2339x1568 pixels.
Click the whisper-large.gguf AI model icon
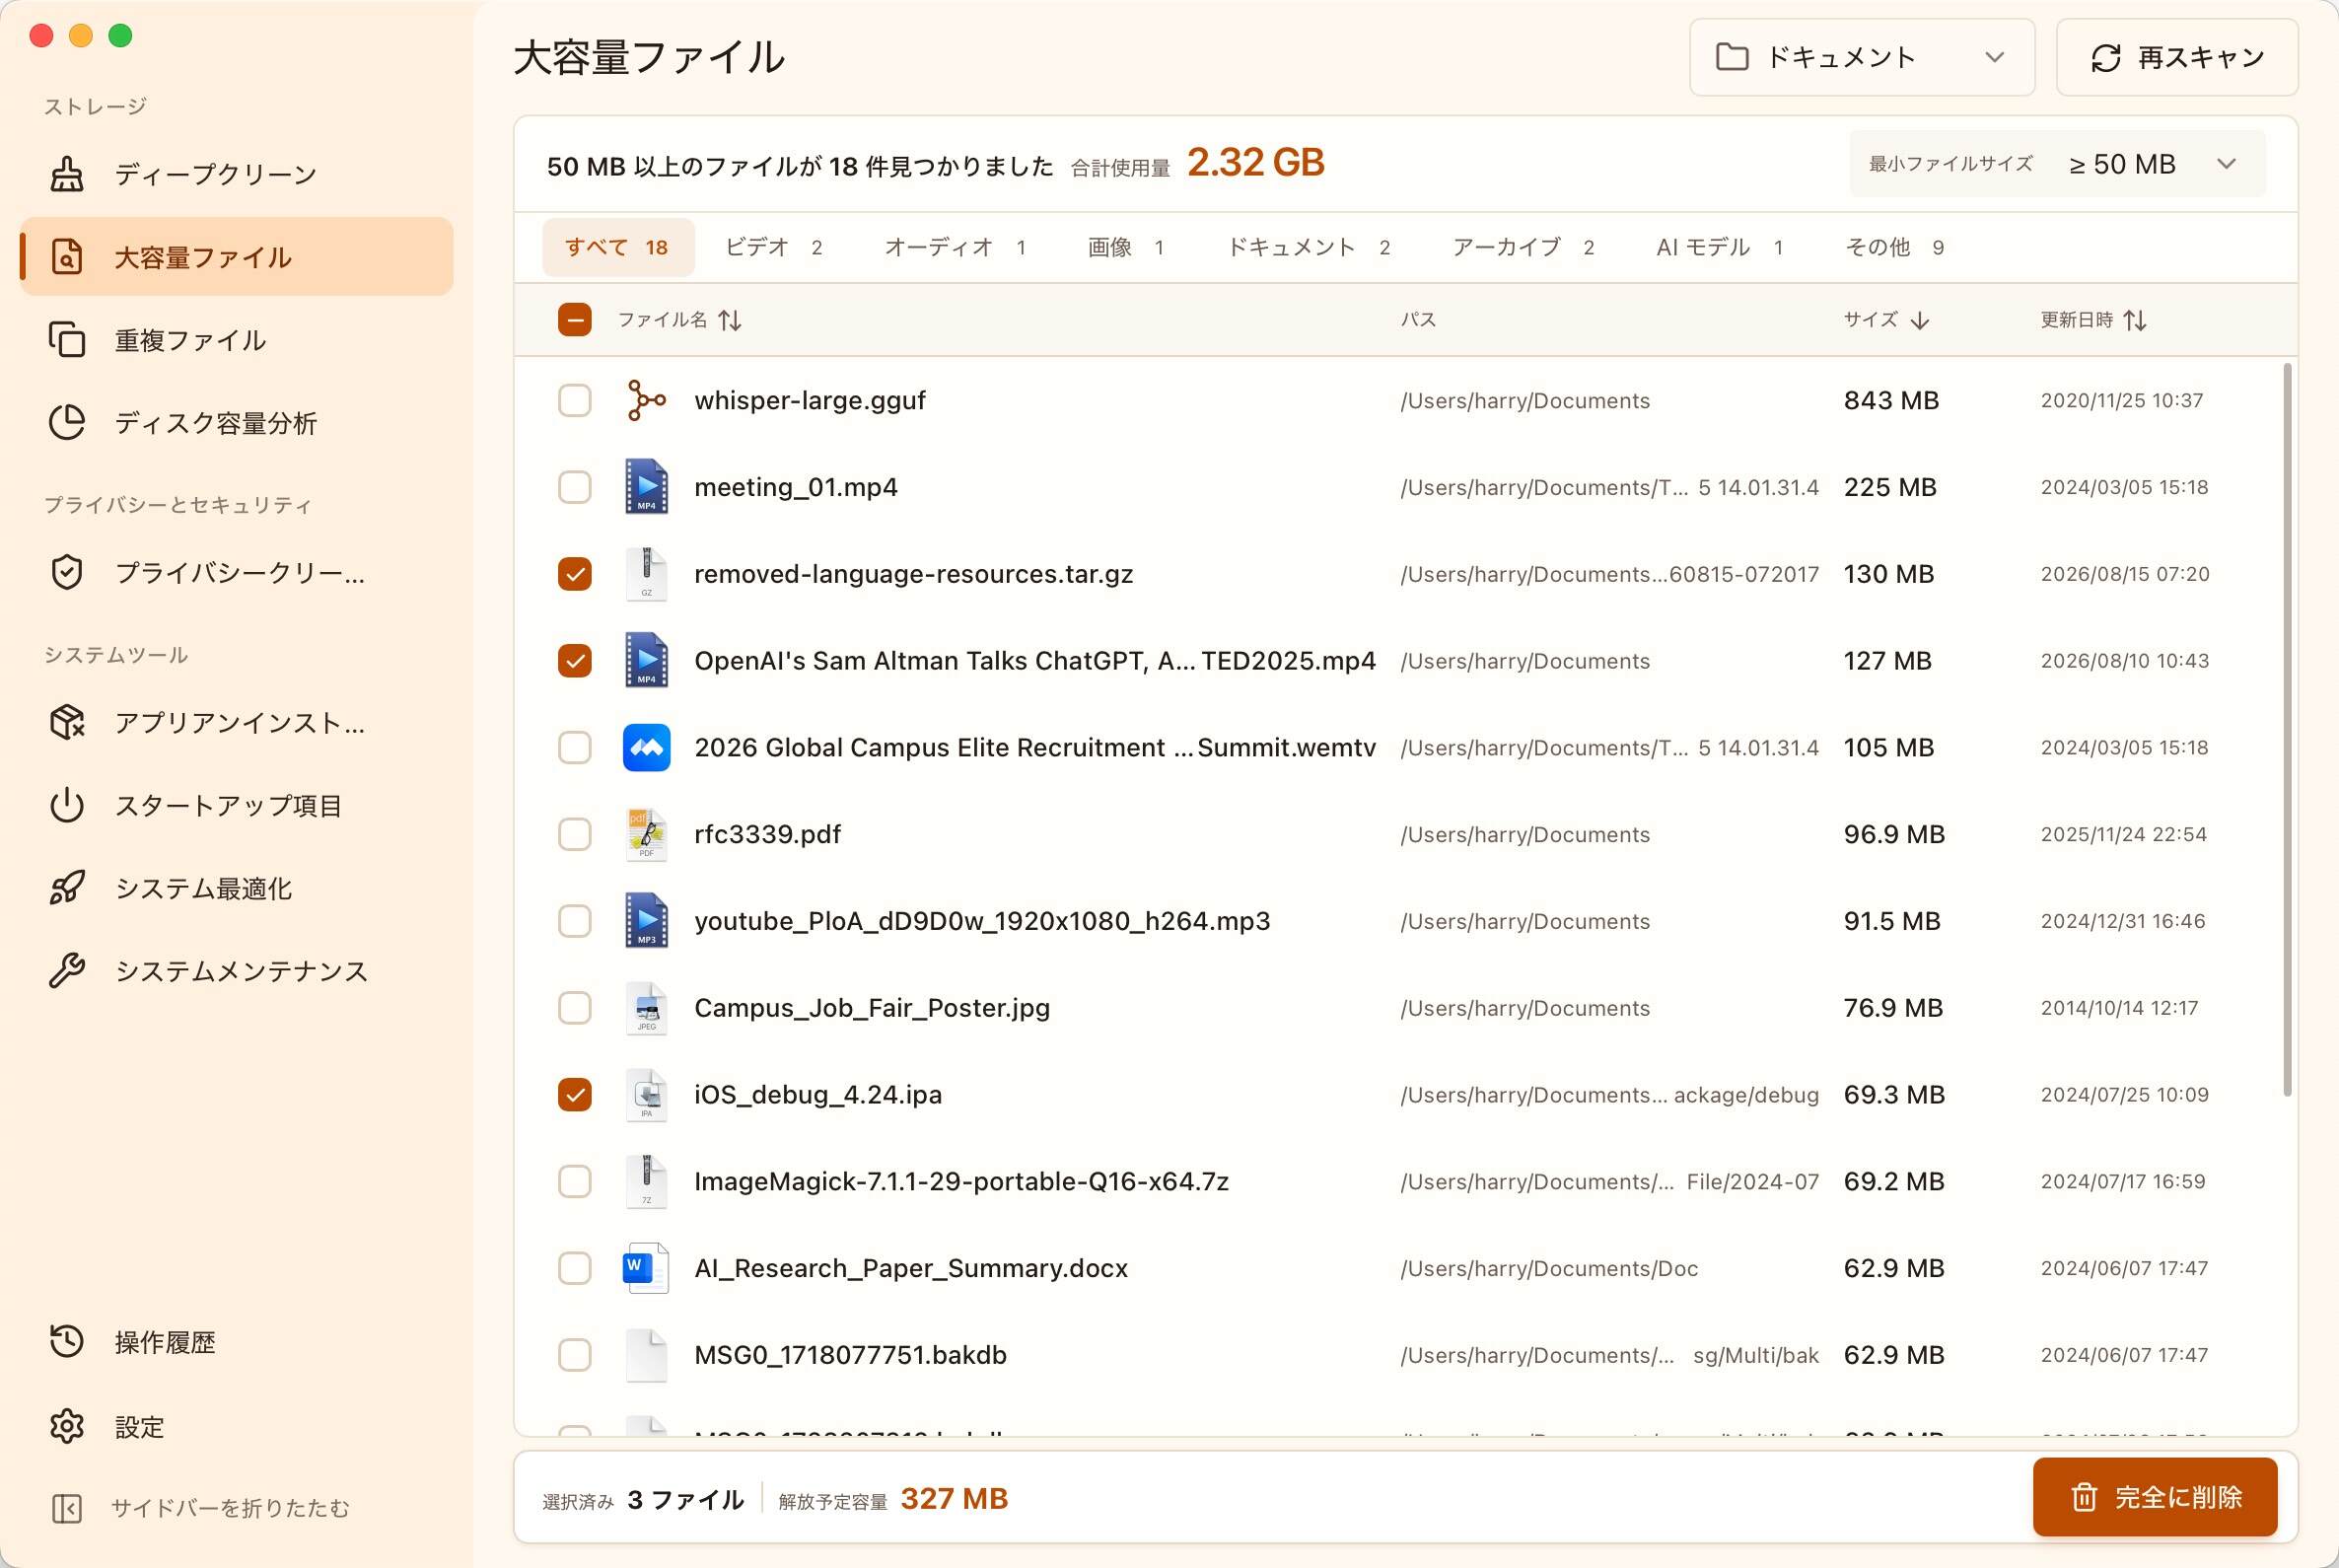(x=646, y=400)
